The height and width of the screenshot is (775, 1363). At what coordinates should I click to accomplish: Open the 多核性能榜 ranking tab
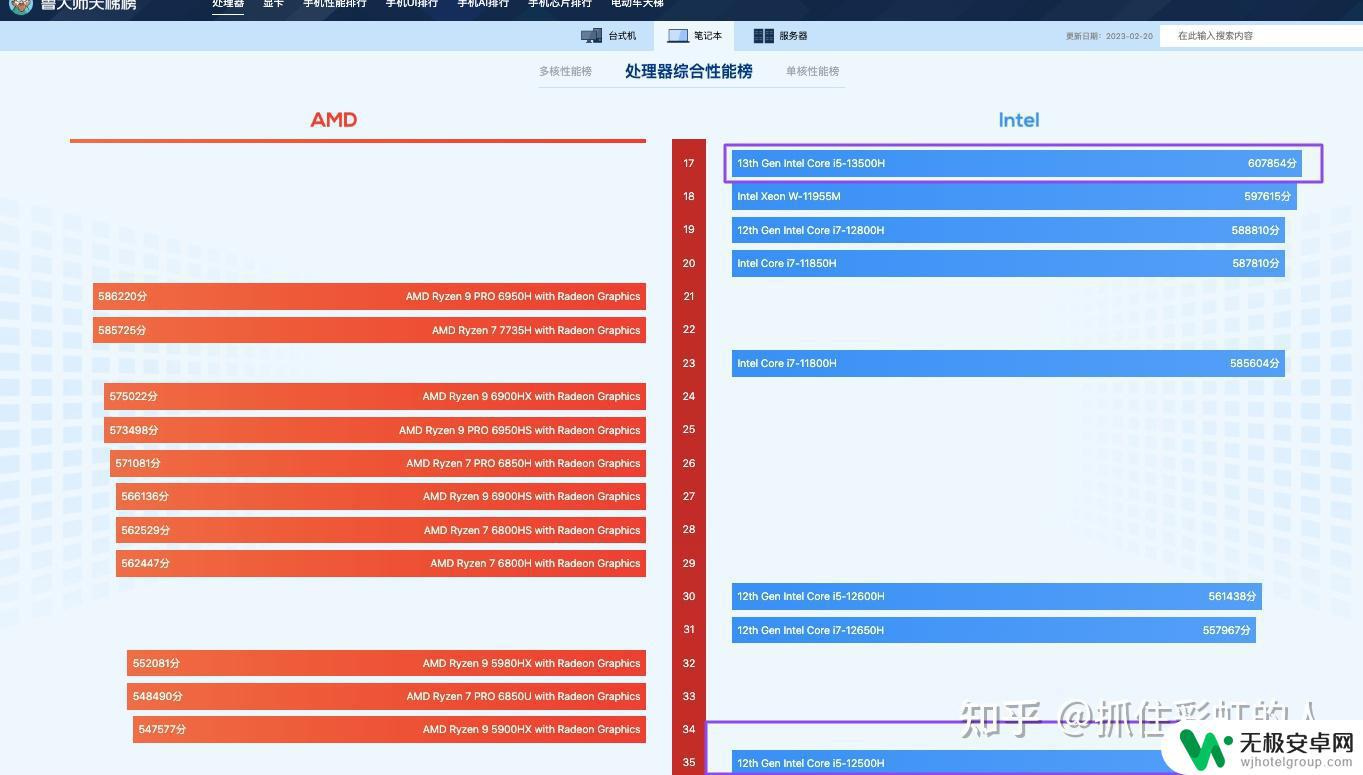pyautogui.click(x=565, y=71)
